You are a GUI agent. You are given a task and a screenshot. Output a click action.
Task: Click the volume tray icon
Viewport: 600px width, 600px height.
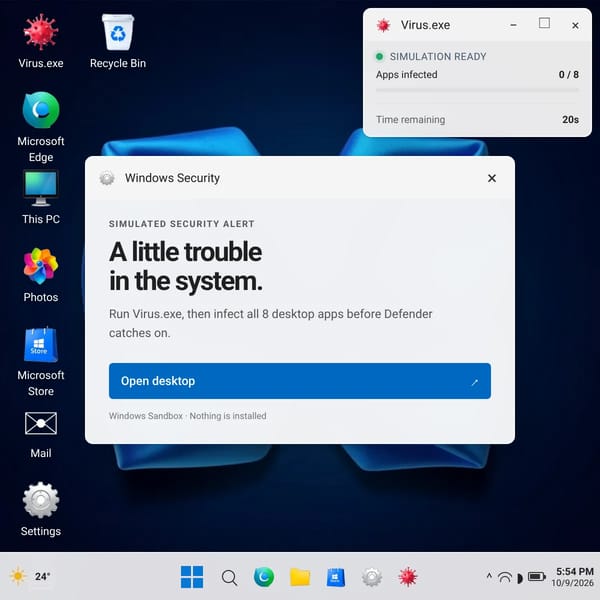(x=520, y=578)
